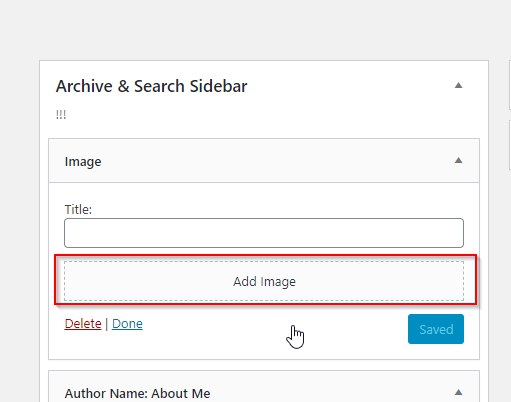Click the Title: field label
This screenshot has height=402, width=511.
(x=78, y=209)
